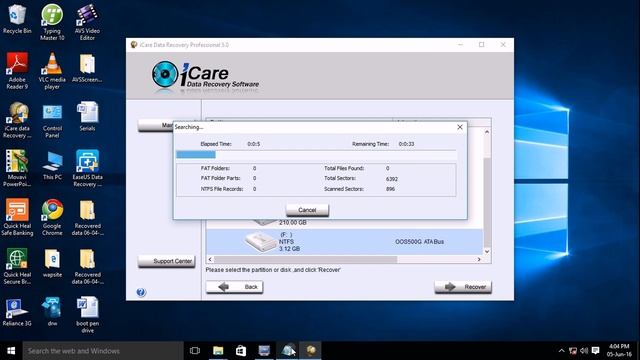The width and height of the screenshot is (640, 360).
Task: Click the partition list scroll left arrow
Action: [x=210, y=259]
